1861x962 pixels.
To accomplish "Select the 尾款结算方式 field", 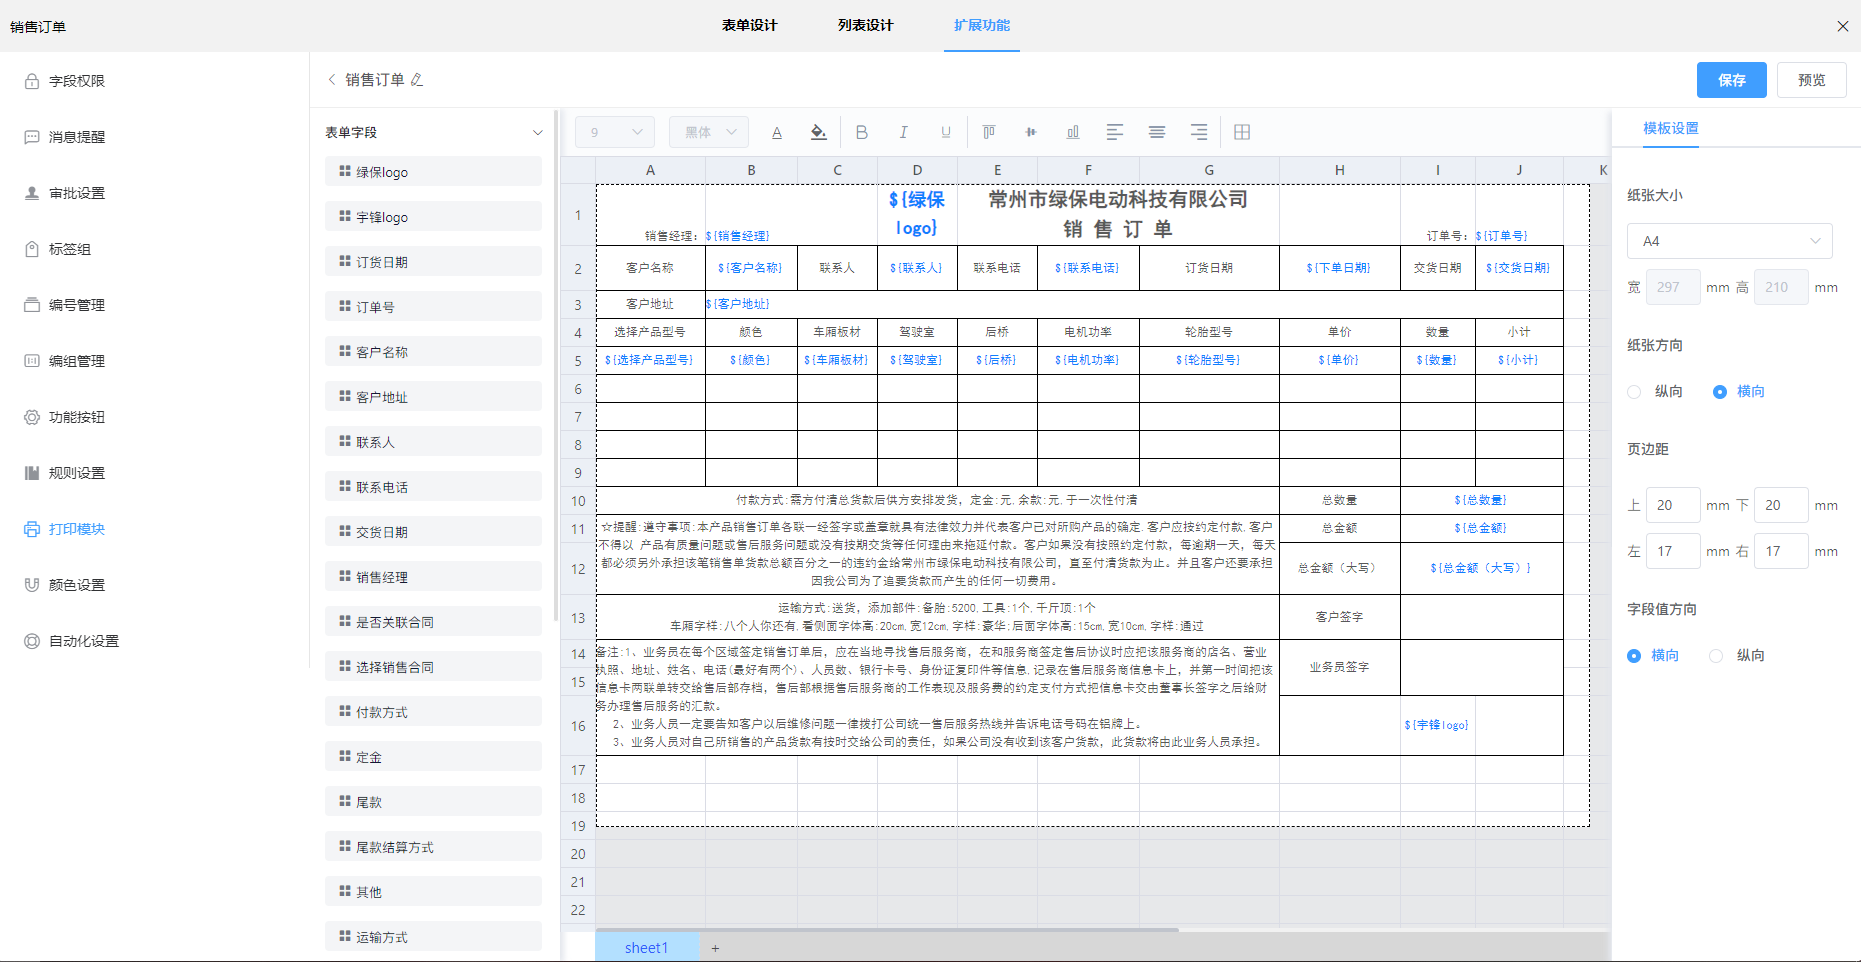I will [x=433, y=847].
